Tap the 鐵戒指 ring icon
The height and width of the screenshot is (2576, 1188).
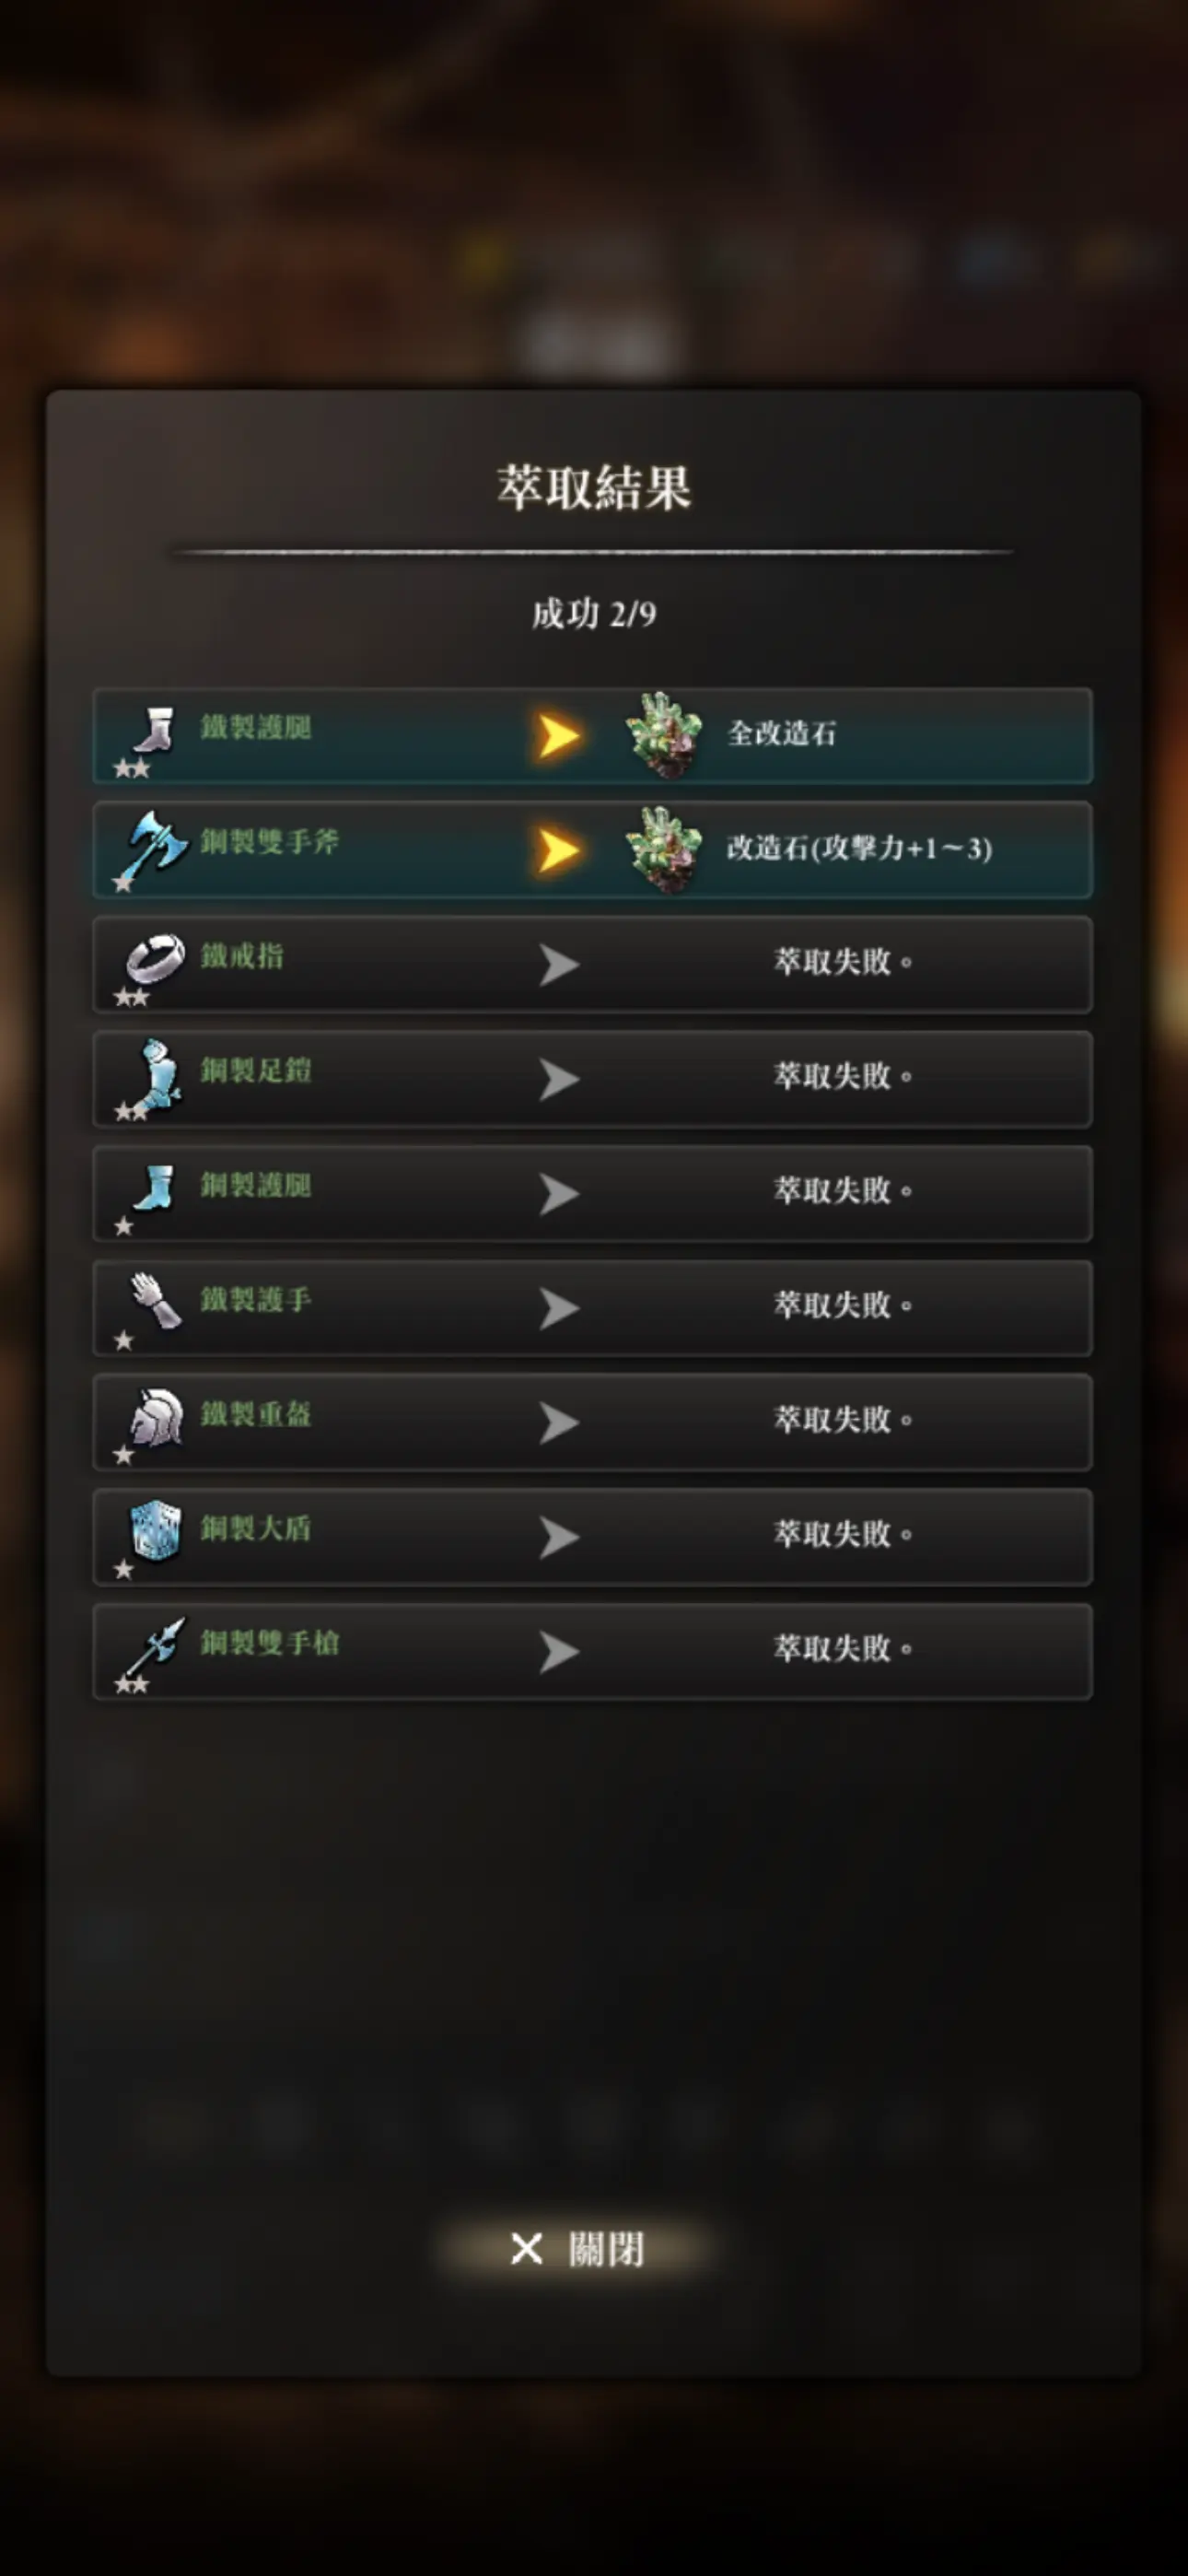(x=155, y=959)
